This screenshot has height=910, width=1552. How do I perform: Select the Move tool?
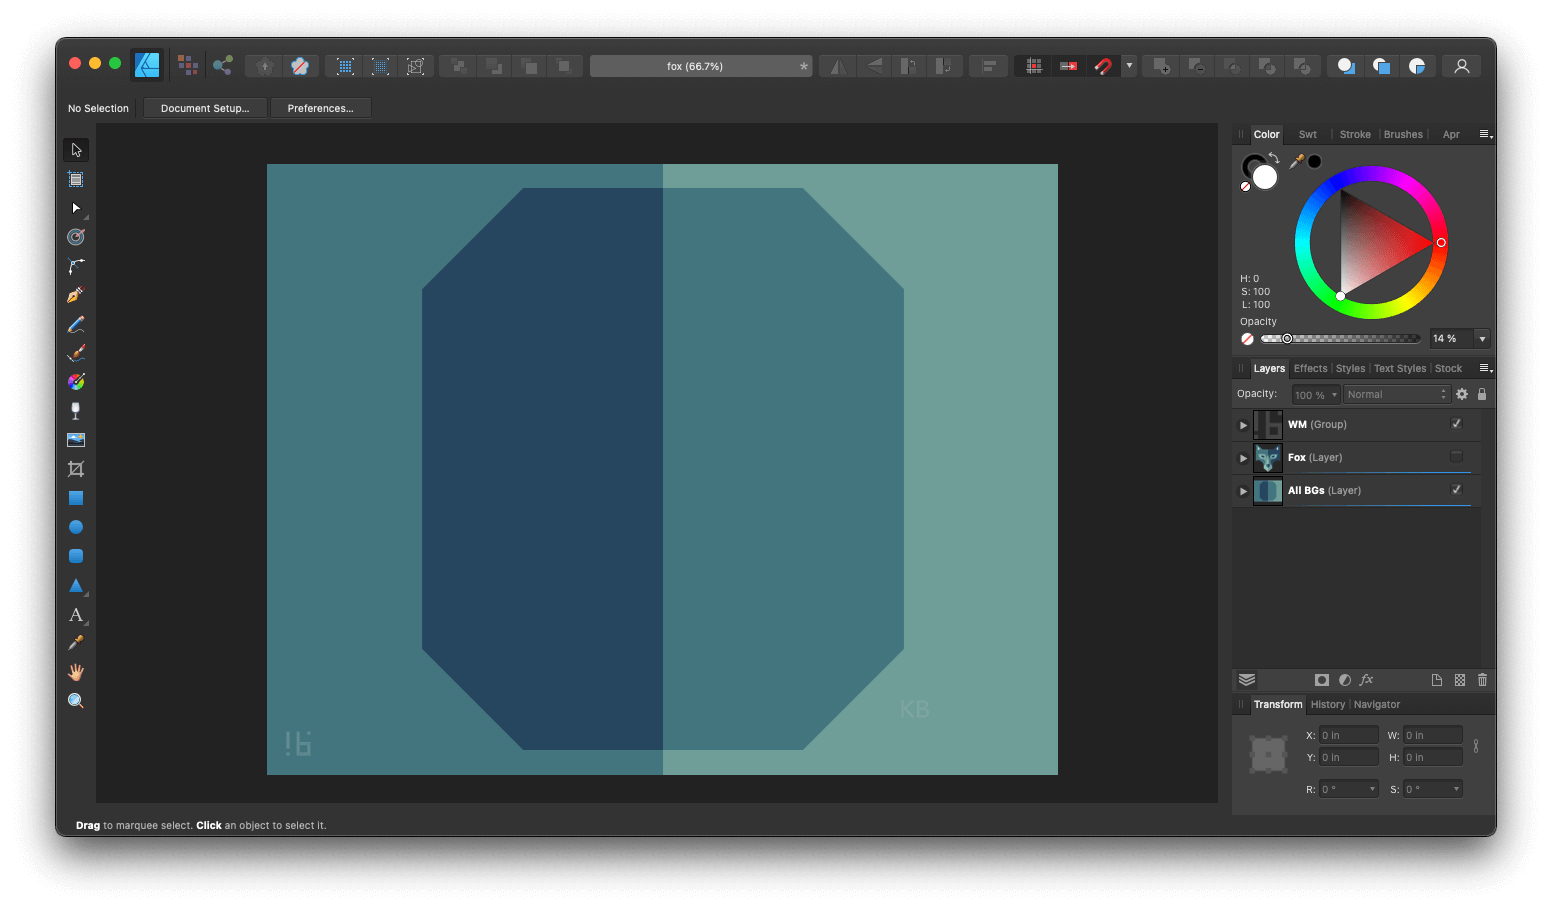point(76,149)
